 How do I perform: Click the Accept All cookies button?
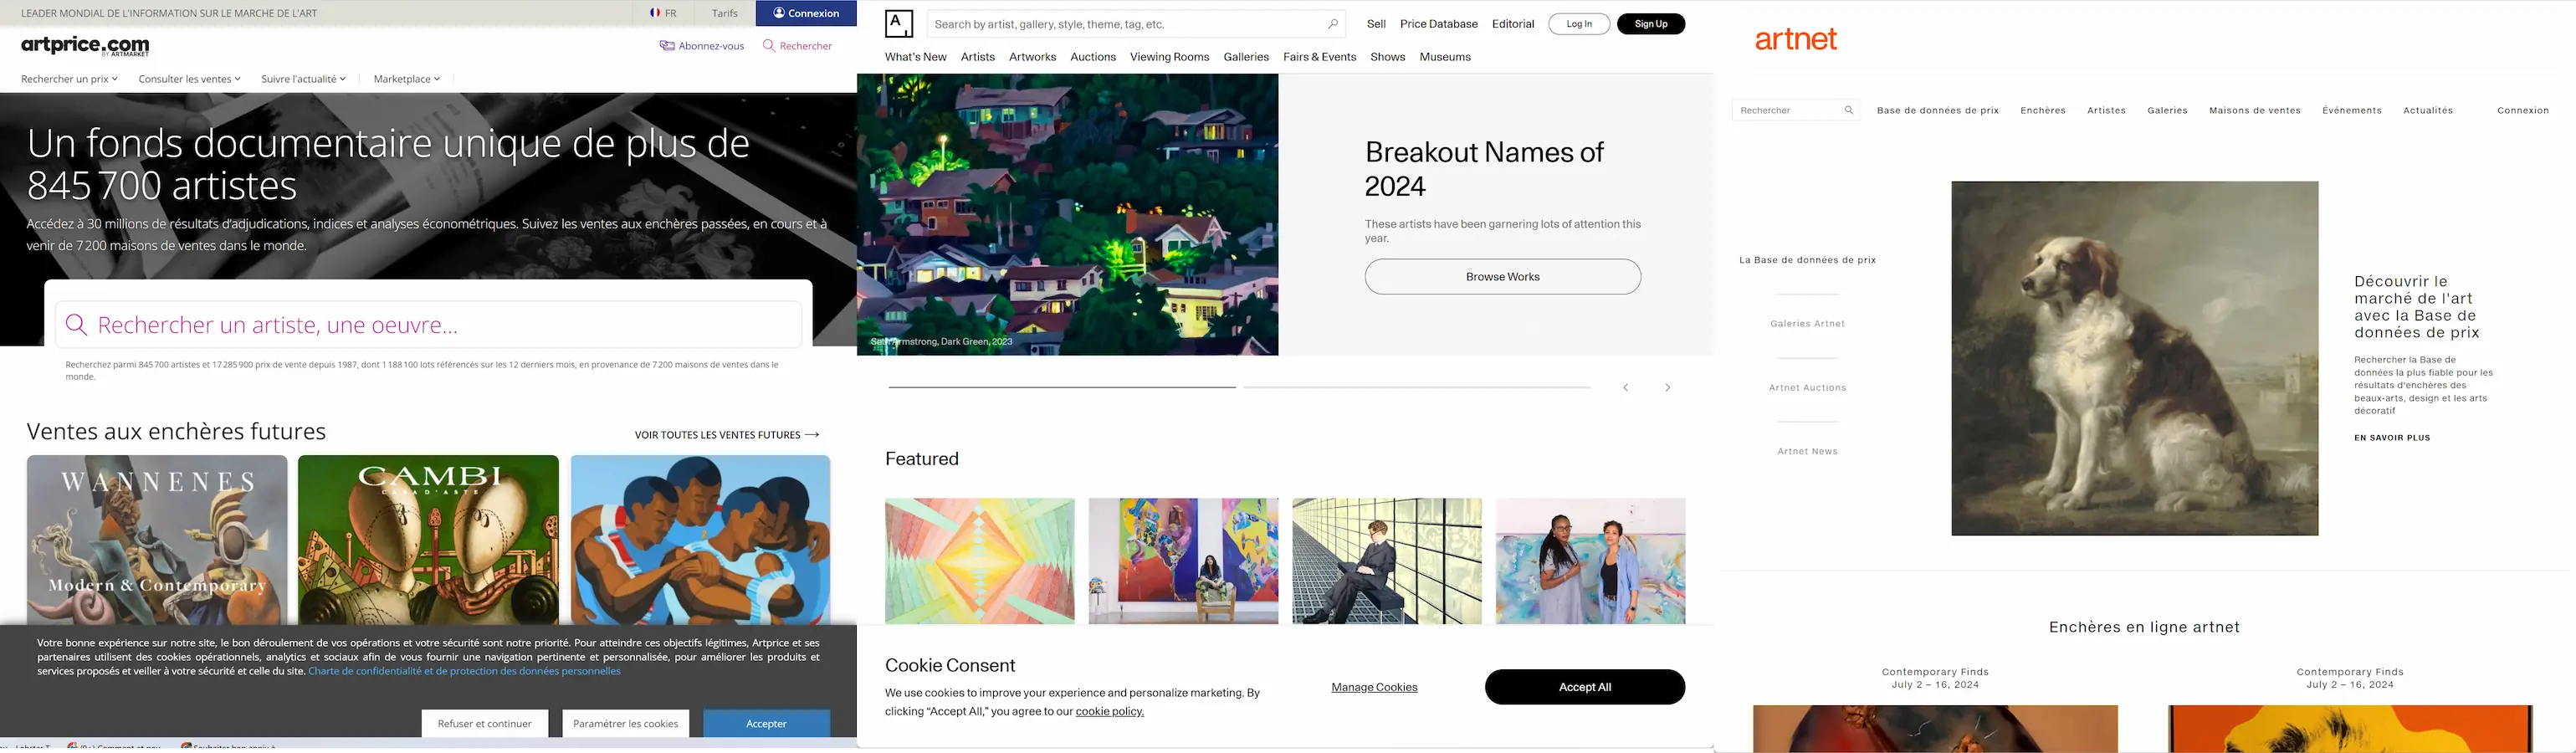point(1584,687)
